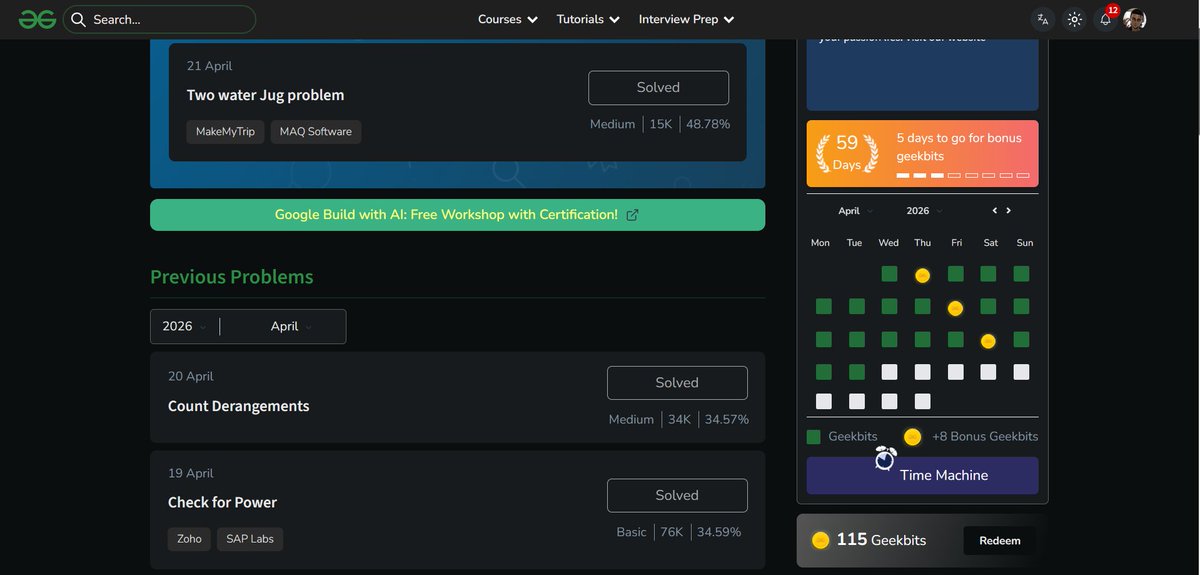Image resolution: width=1200 pixels, height=575 pixels.
Task: Click the 5 days to go bonus banner
Action: click(x=922, y=154)
